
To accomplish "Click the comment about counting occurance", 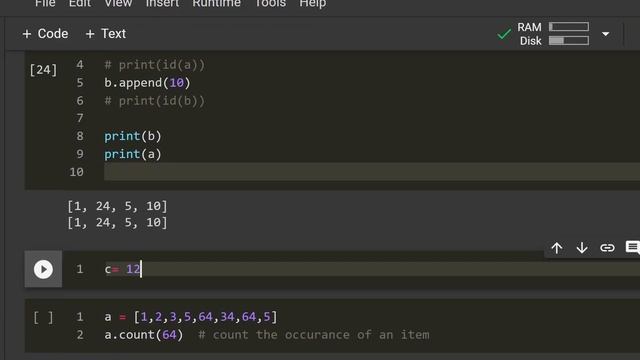I will 313,335.
